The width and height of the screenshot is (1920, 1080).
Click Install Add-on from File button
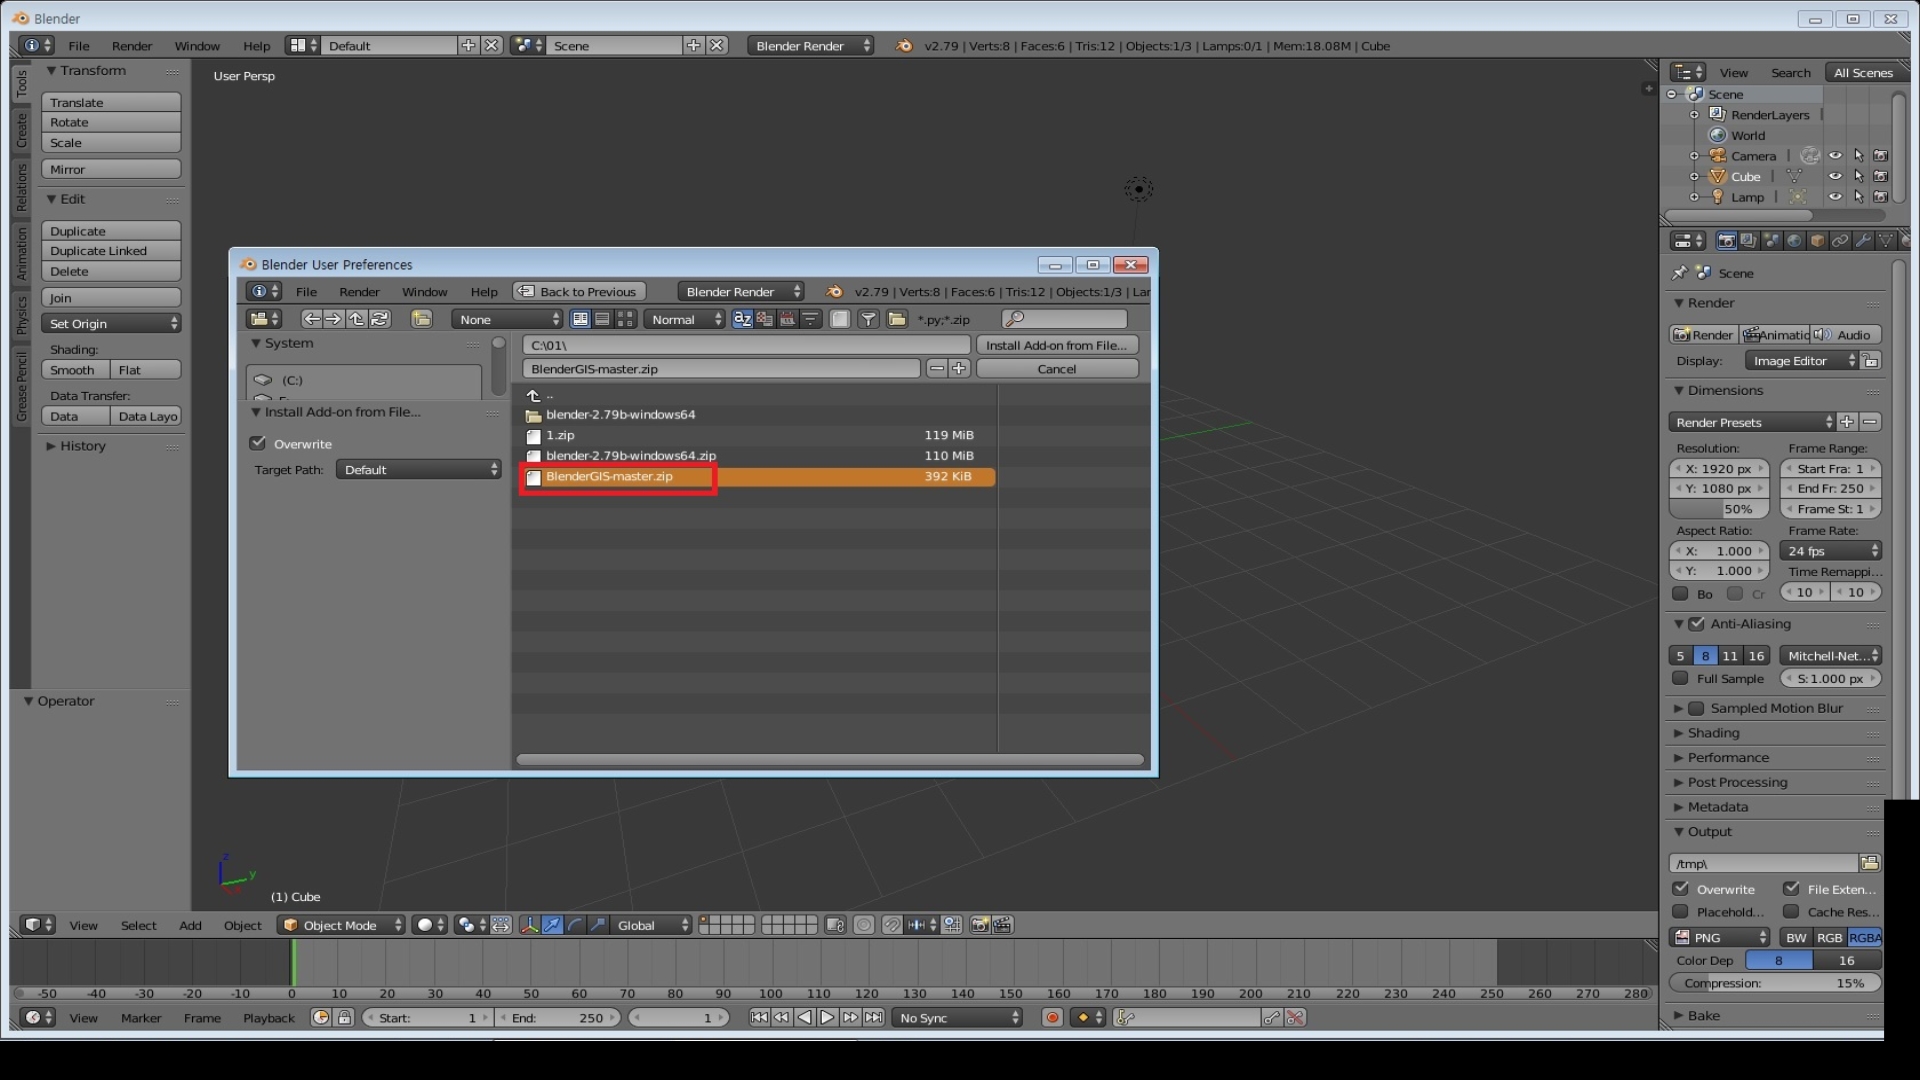pyautogui.click(x=1057, y=345)
